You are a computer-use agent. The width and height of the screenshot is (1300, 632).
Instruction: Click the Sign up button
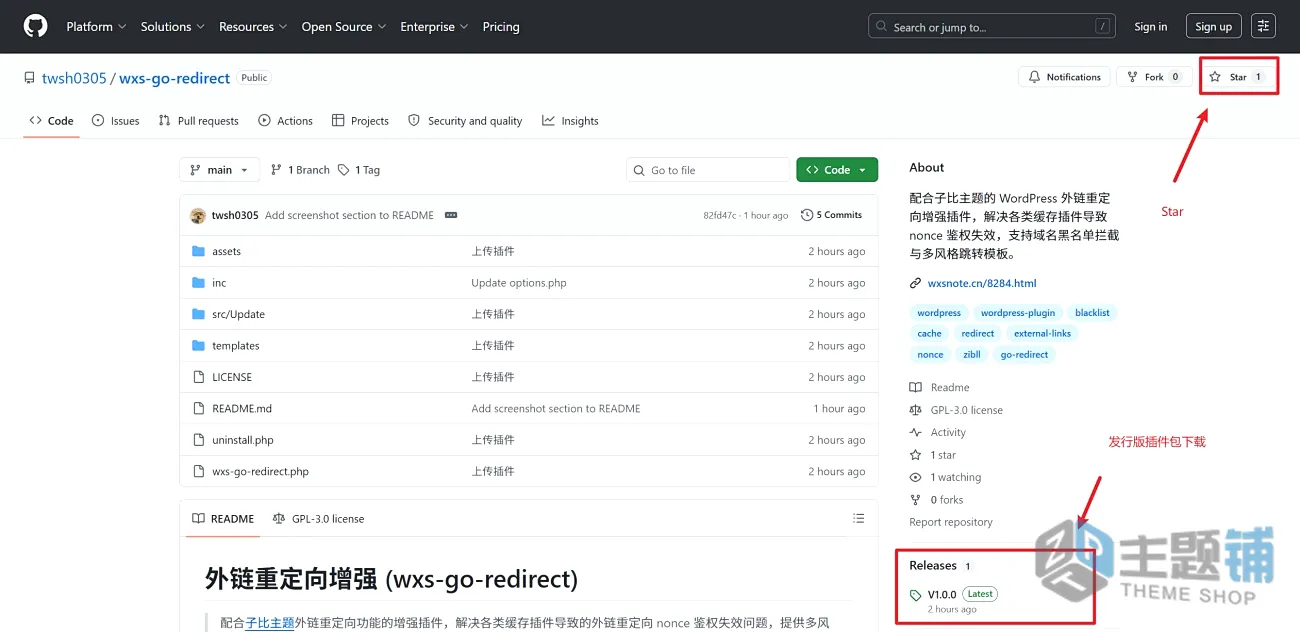(x=1213, y=27)
